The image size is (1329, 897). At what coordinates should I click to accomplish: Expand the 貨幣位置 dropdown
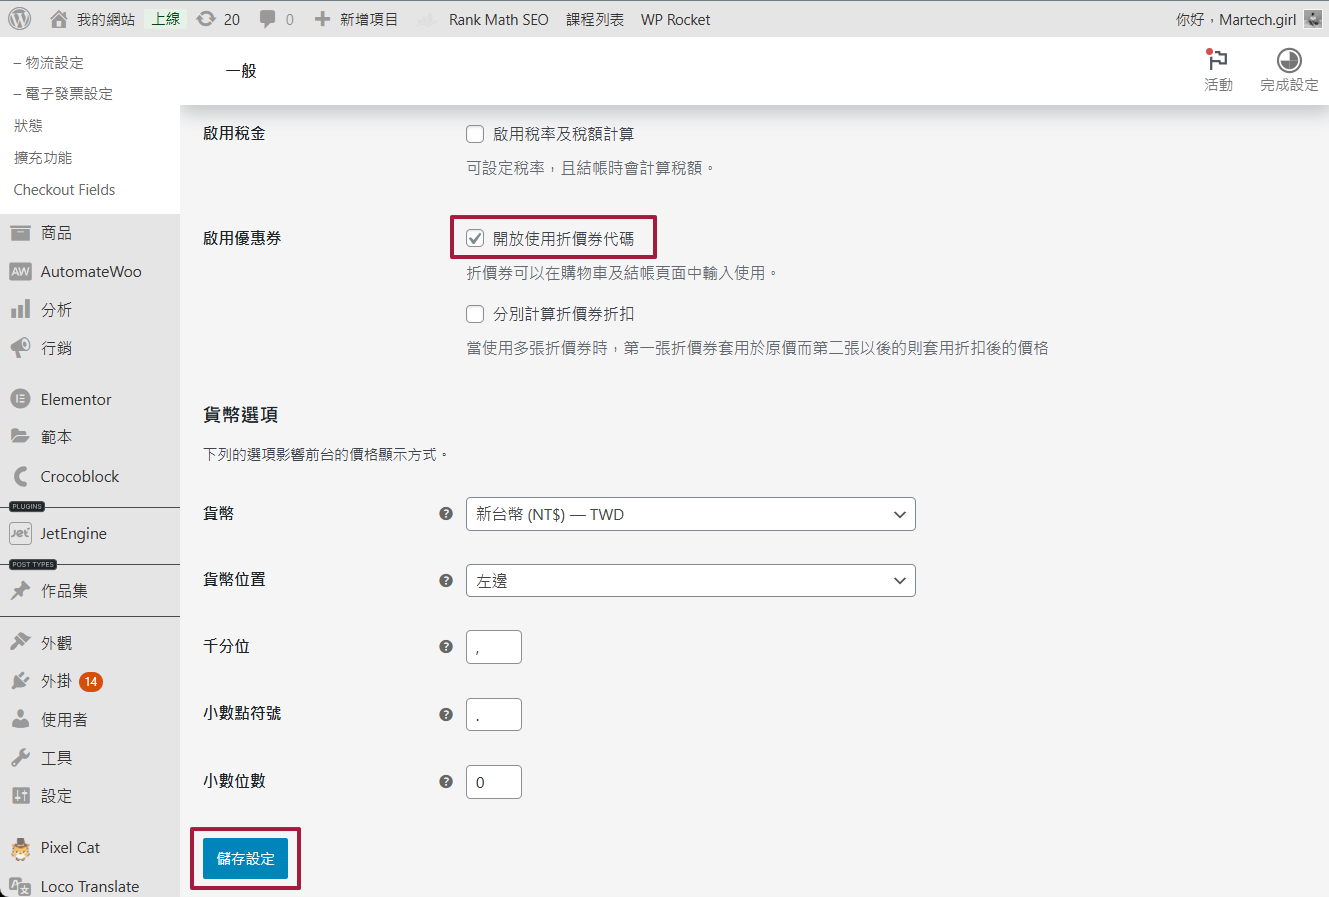[x=690, y=581]
